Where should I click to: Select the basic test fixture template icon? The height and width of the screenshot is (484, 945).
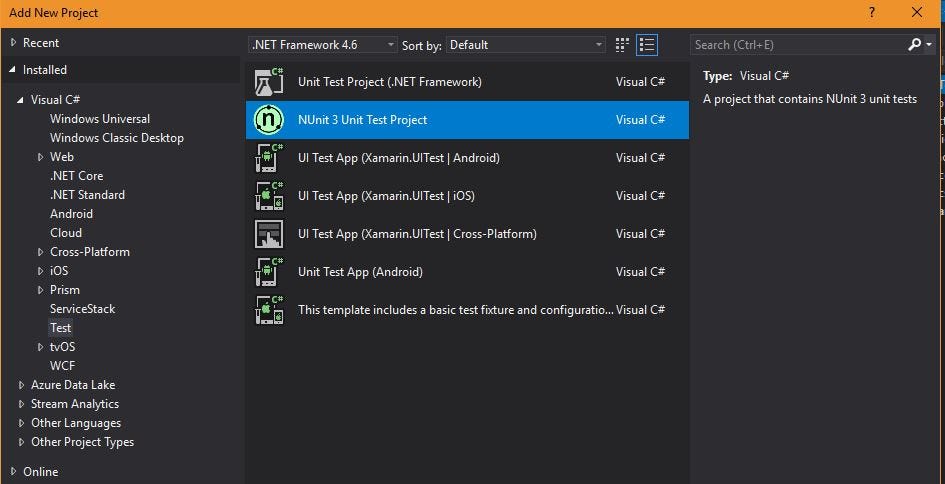(x=270, y=310)
